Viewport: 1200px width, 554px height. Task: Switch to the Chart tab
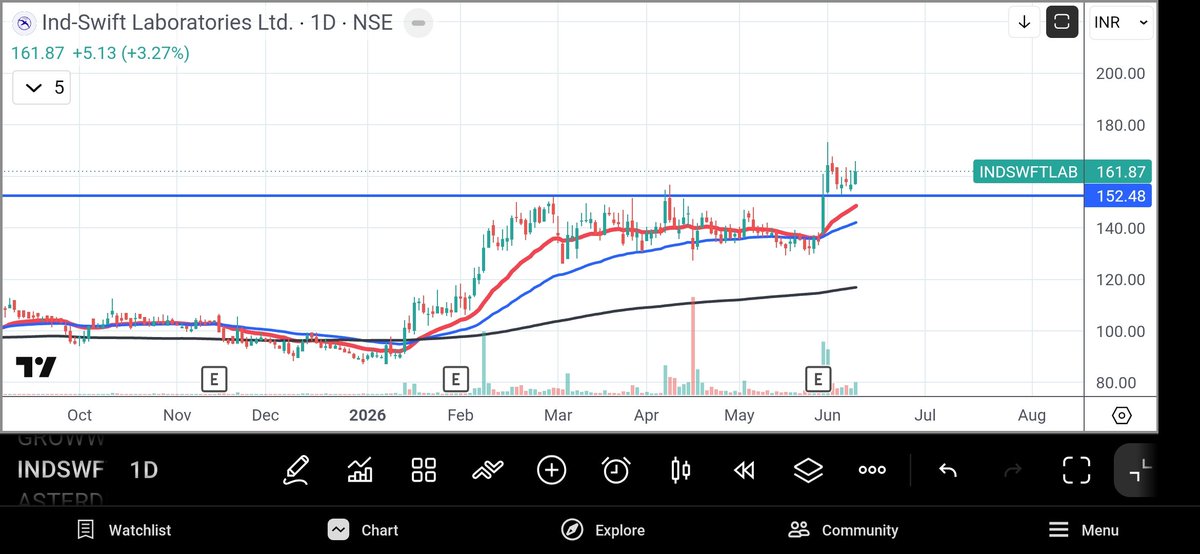point(363,530)
